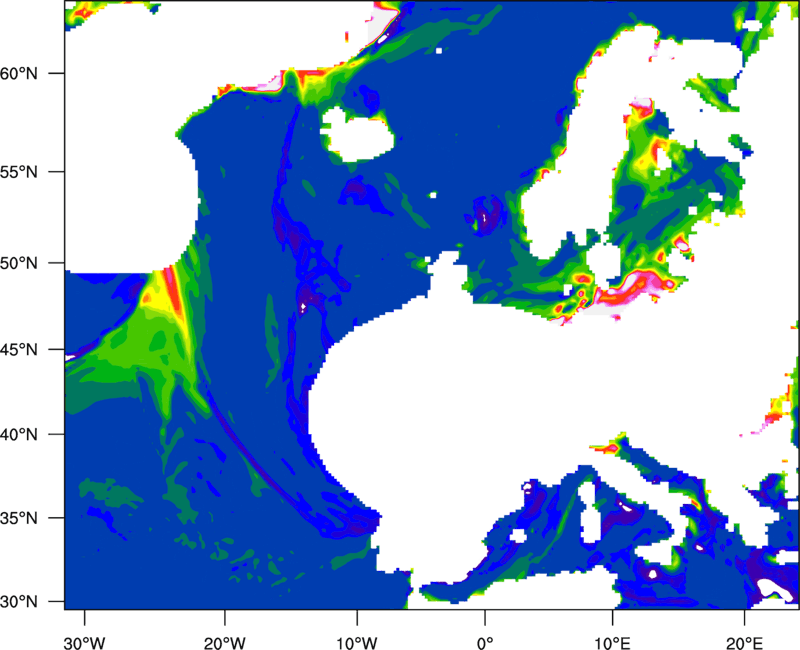Click the 60°N latitude label

point(19,73)
